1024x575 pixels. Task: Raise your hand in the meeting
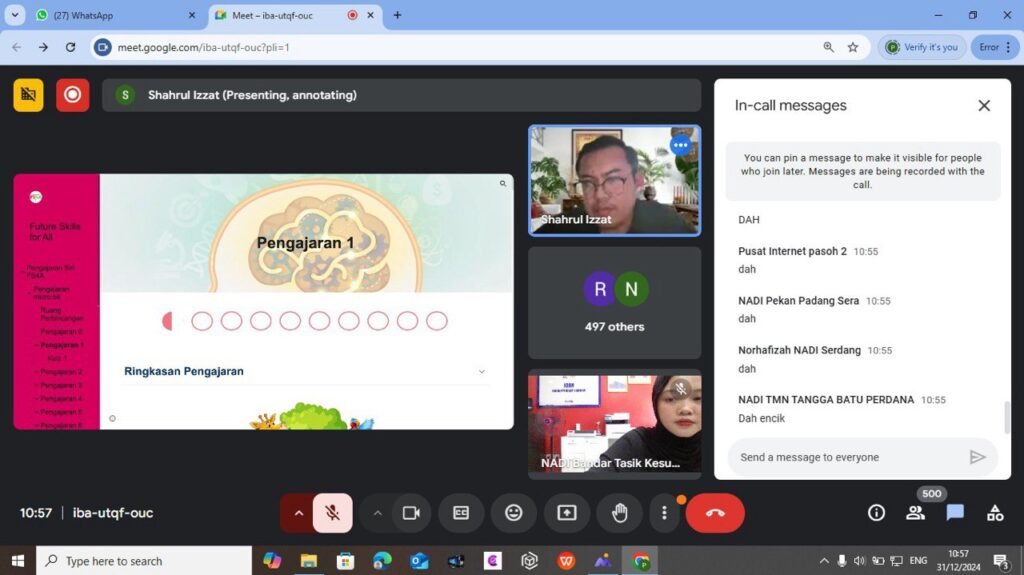(619, 513)
